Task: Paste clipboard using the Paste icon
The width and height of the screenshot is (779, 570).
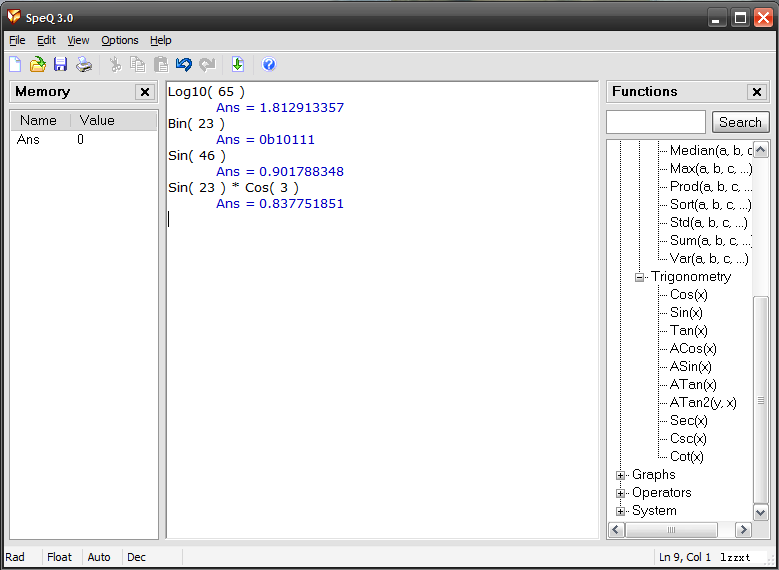Action: [x=160, y=64]
